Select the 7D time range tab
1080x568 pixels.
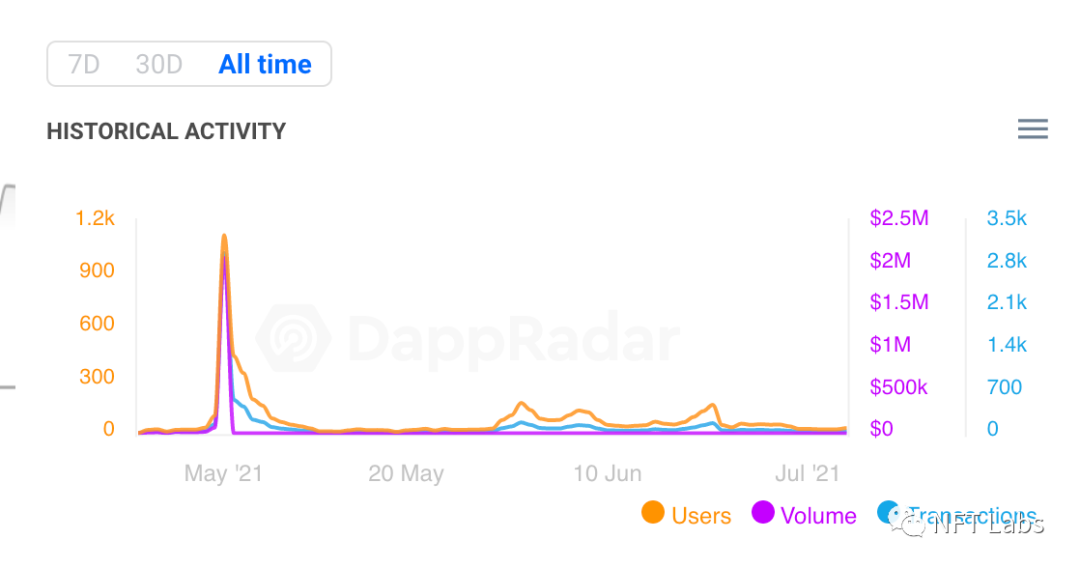84,64
